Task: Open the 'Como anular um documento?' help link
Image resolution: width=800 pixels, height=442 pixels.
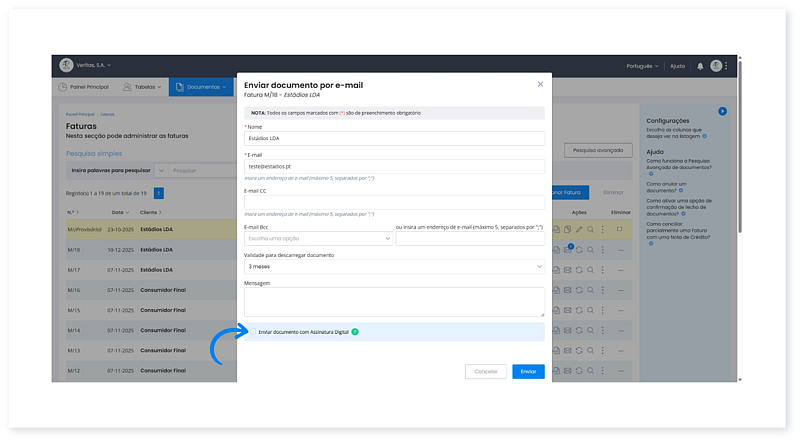Action: click(x=666, y=187)
